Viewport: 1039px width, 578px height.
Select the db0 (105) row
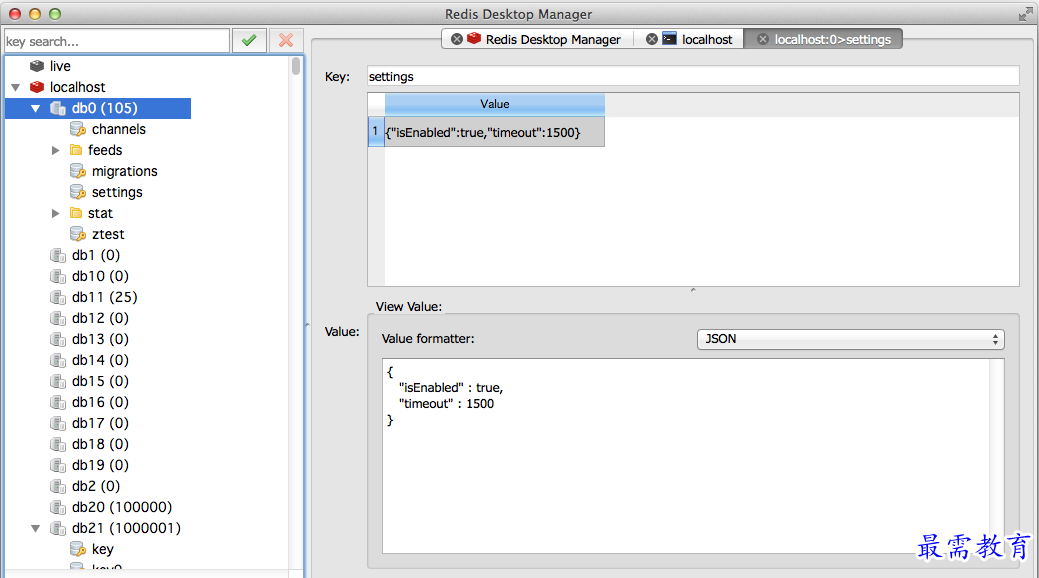point(98,108)
